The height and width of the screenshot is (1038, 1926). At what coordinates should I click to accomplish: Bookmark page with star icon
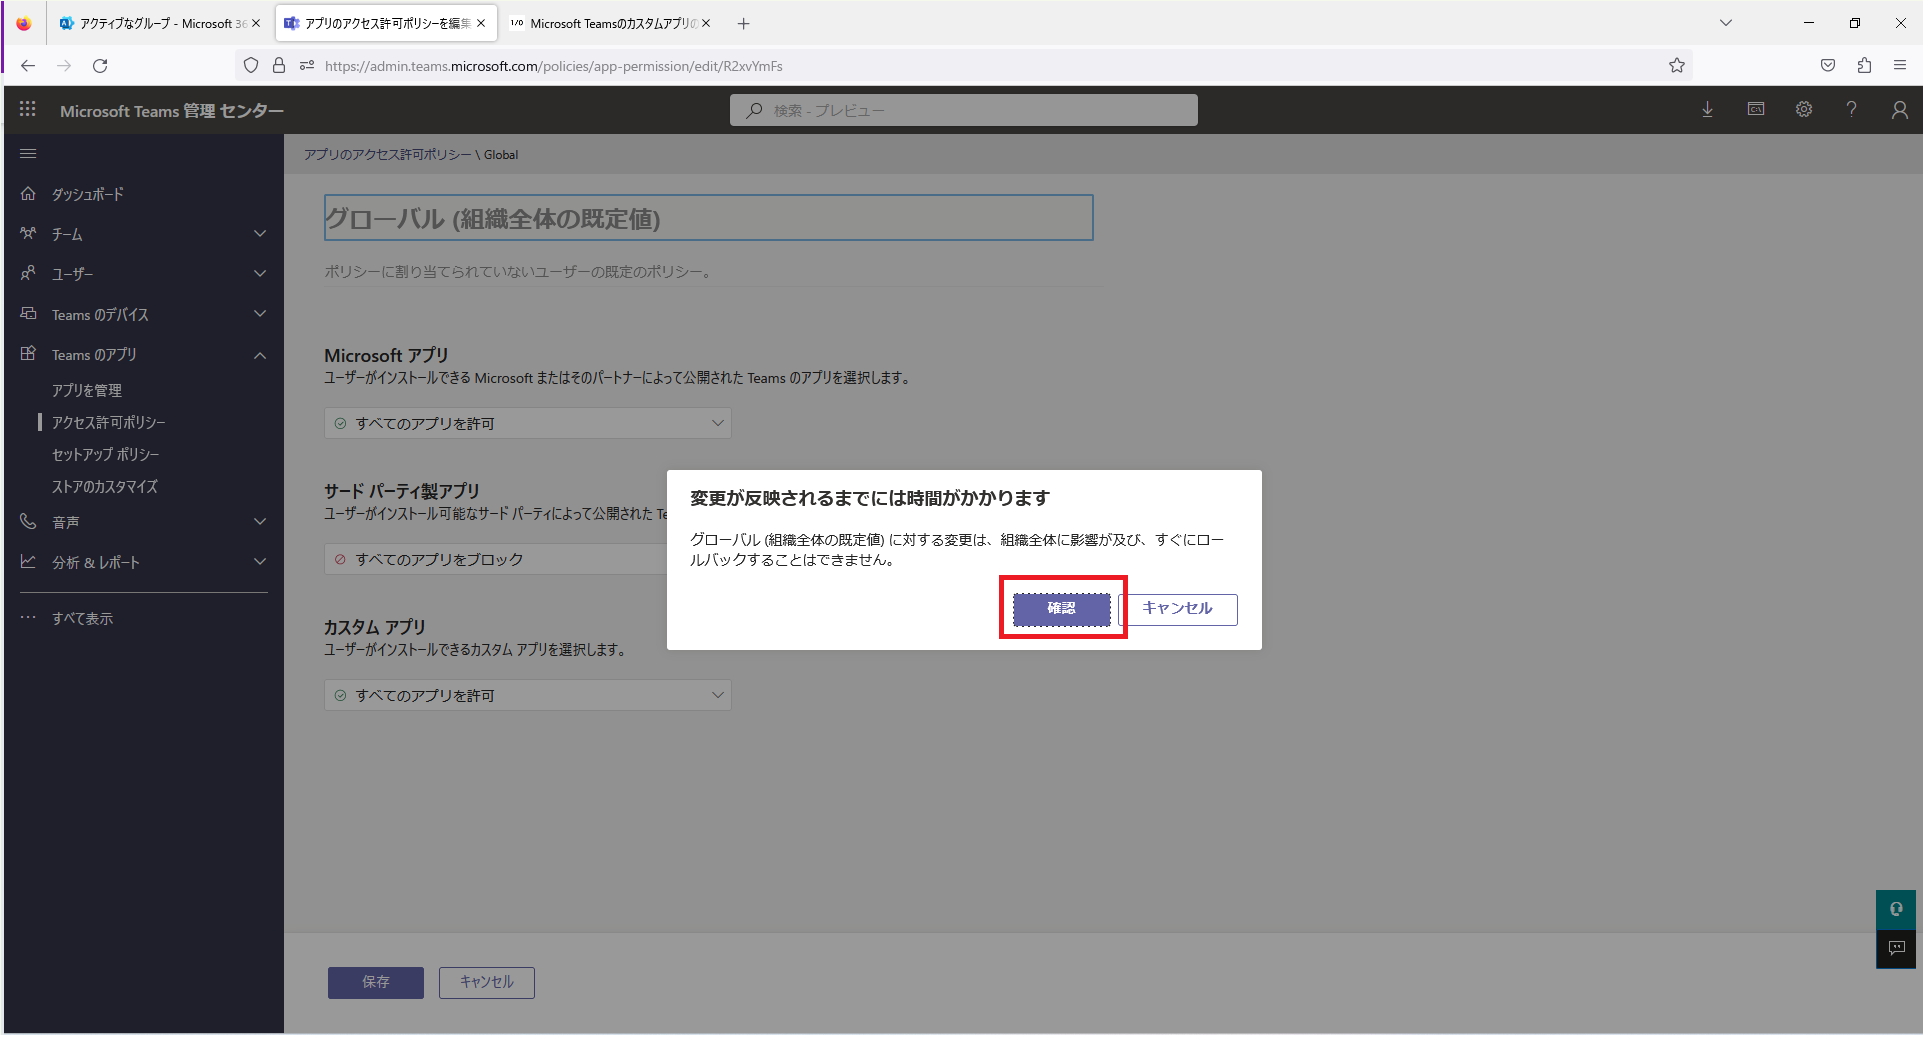1677,66
